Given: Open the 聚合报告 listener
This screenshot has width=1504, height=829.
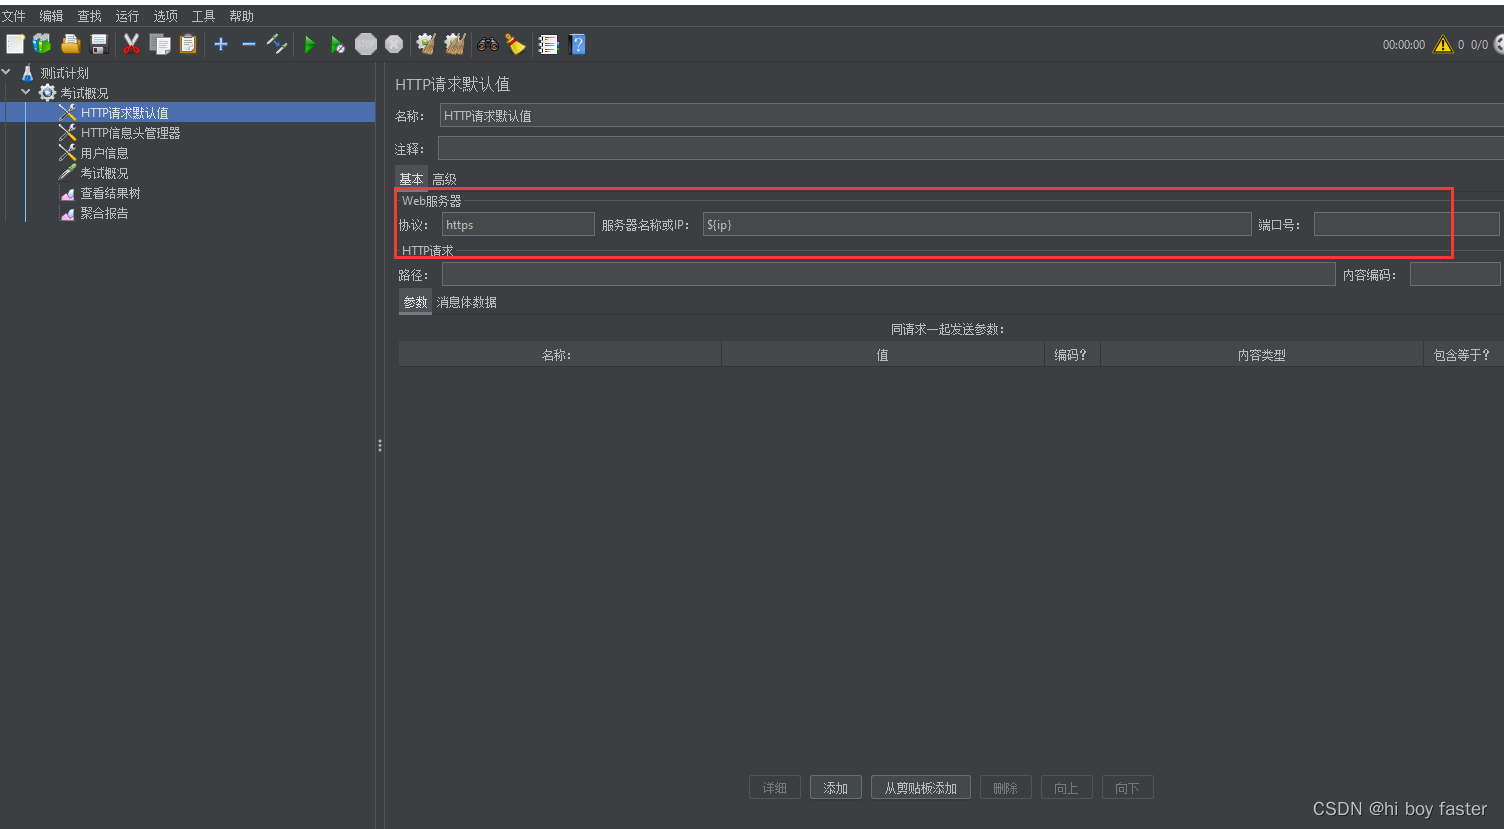Looking at the screenshot, I should [x=104, y=213].
